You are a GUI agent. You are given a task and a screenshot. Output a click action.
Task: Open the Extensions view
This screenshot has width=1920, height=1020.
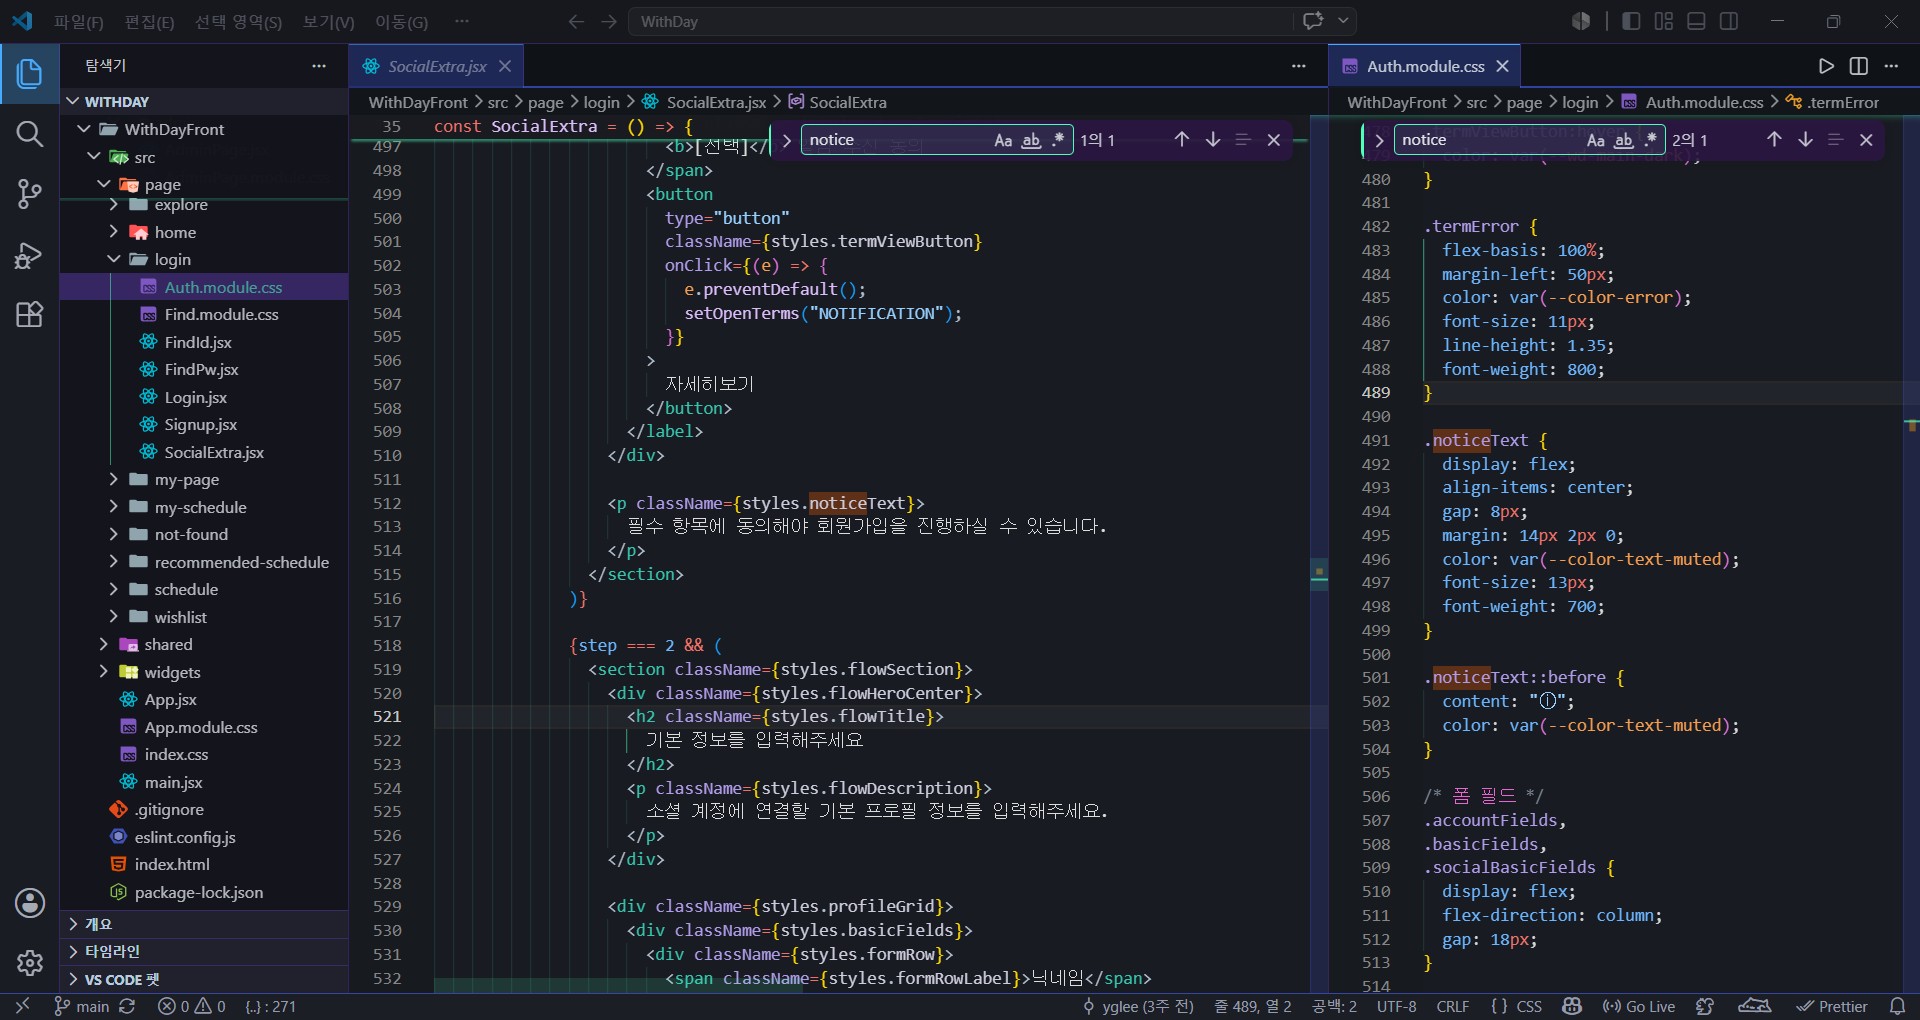pyautogui.click(x=29, y=315)
